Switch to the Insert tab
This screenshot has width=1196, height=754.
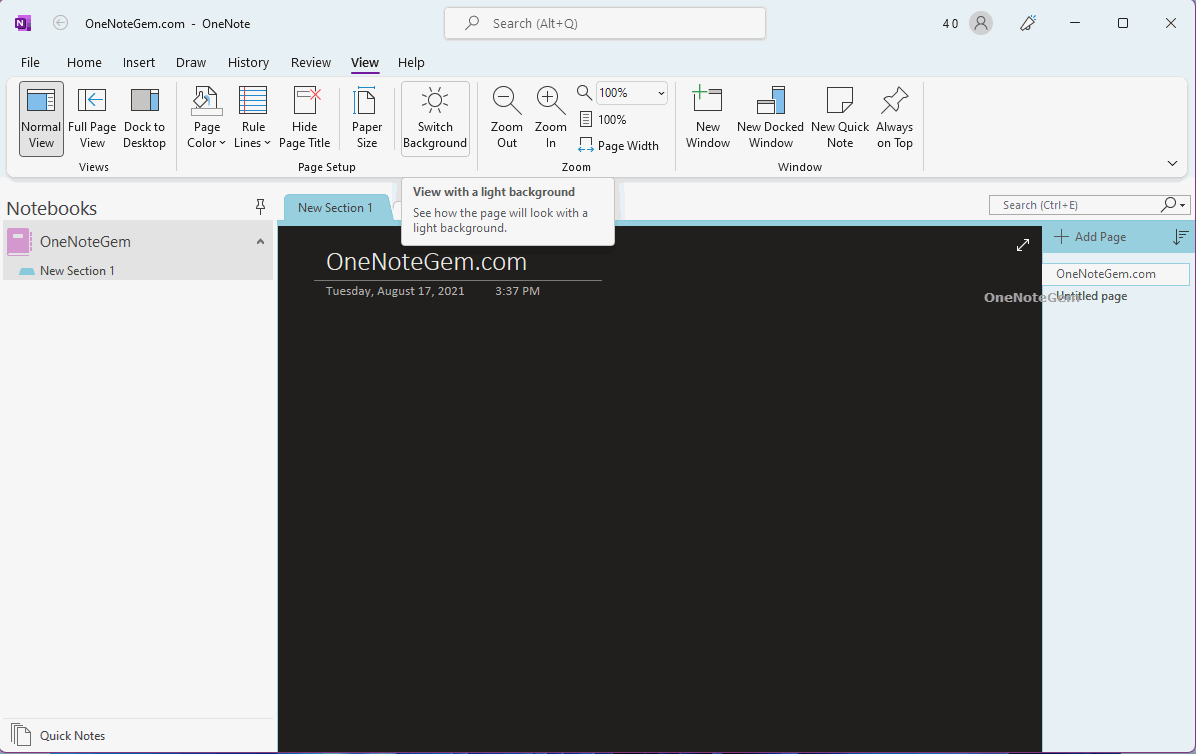pyautogui.click(x=139, y=63)
